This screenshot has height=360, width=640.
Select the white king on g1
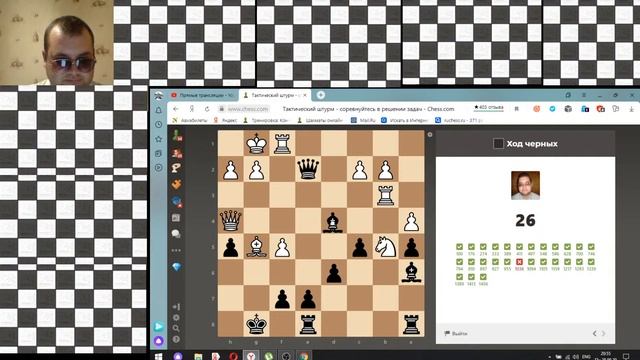(x=256, y=143)
